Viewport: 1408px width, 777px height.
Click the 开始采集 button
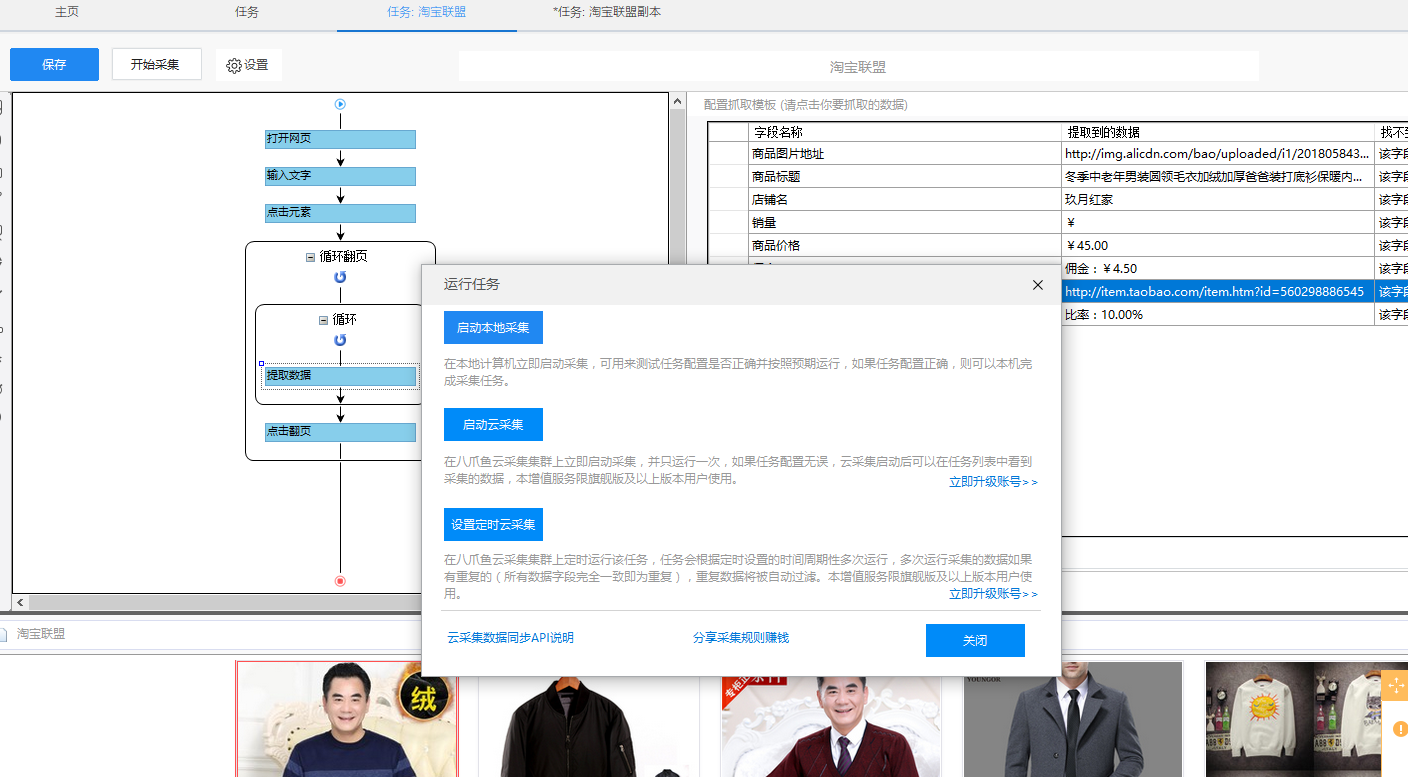[x=156, y=64]
